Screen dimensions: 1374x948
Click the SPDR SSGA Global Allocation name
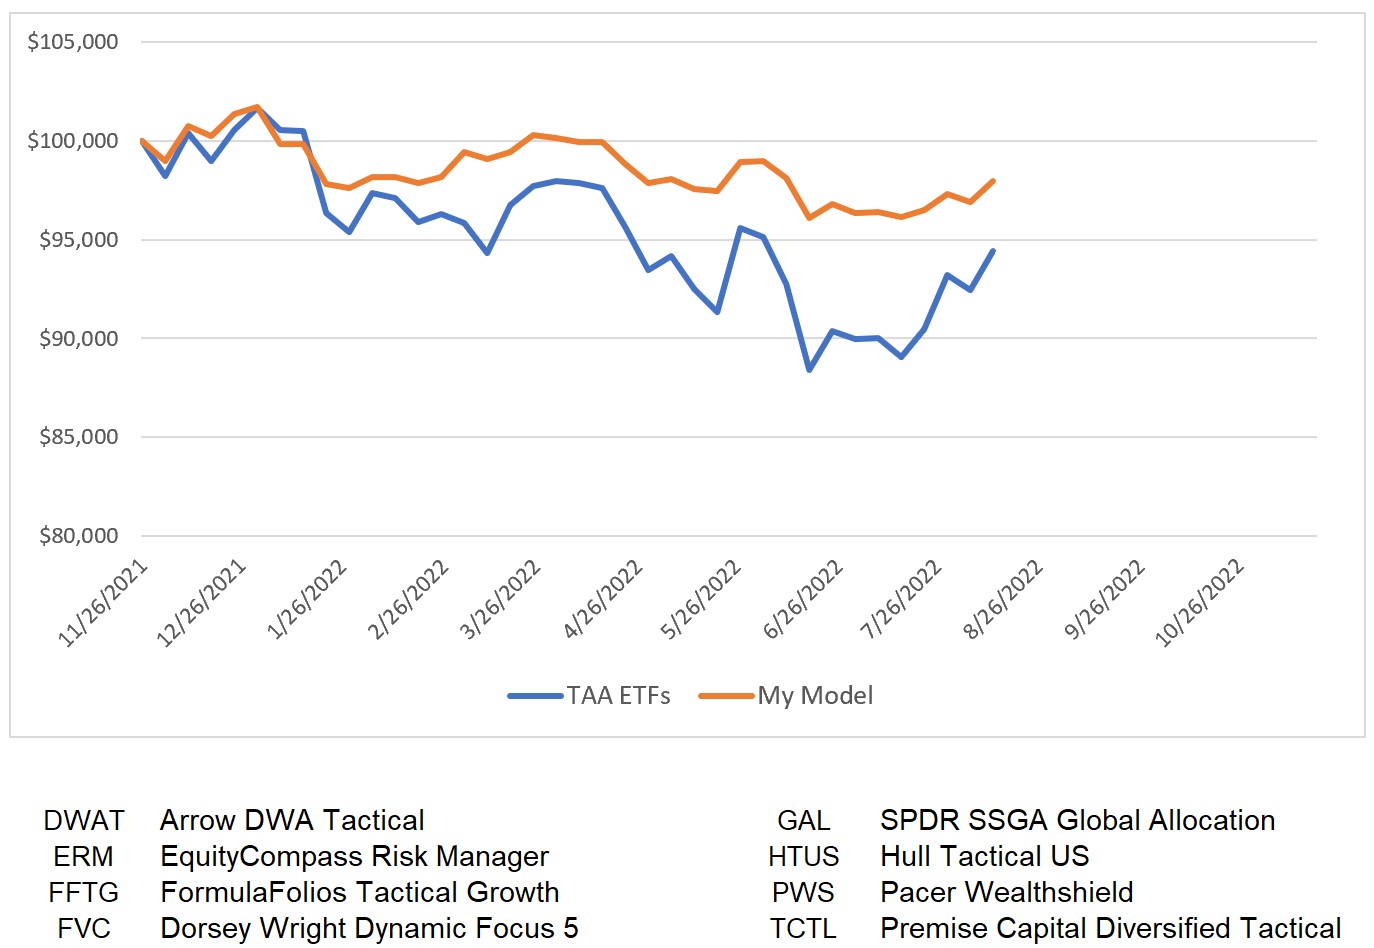tap(1077, 821)
